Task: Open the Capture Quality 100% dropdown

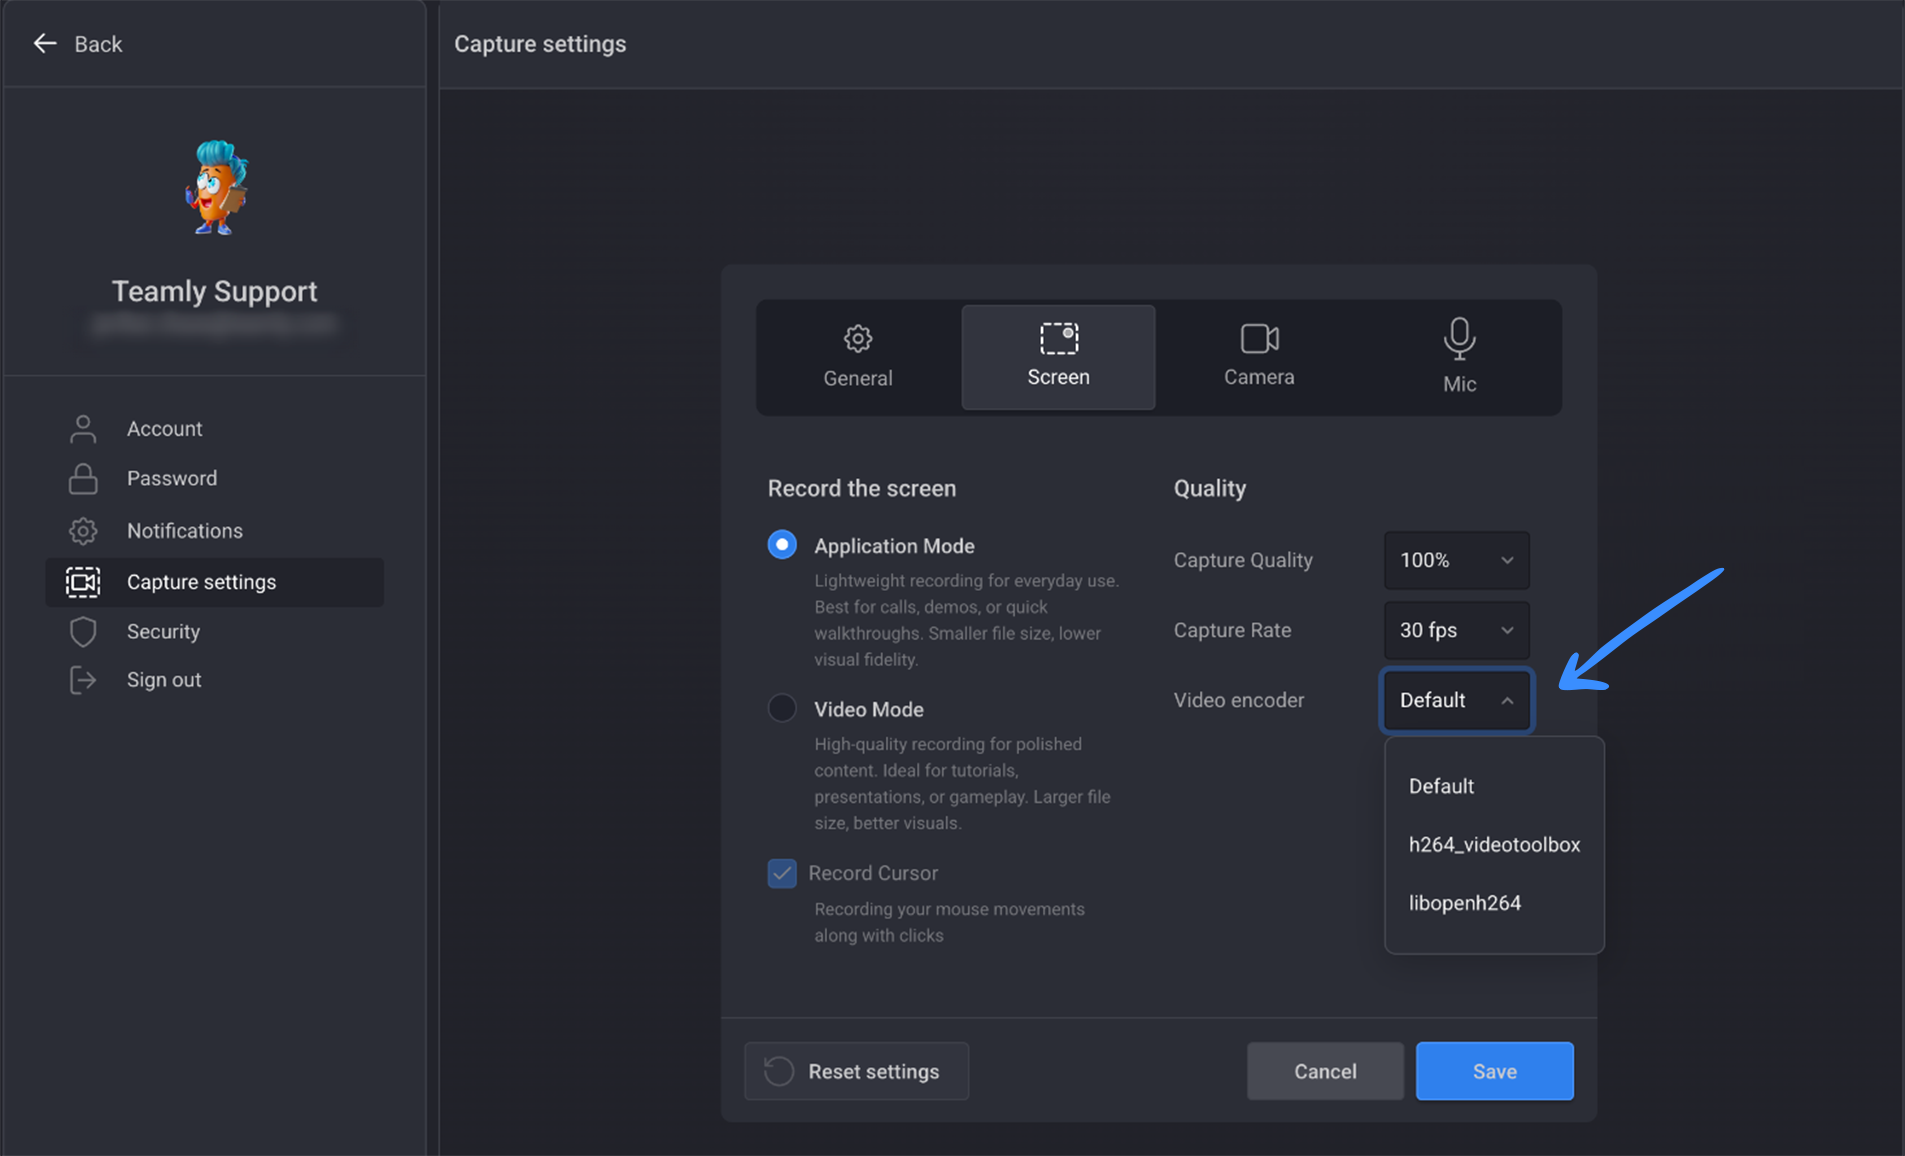Action: 1457,560
